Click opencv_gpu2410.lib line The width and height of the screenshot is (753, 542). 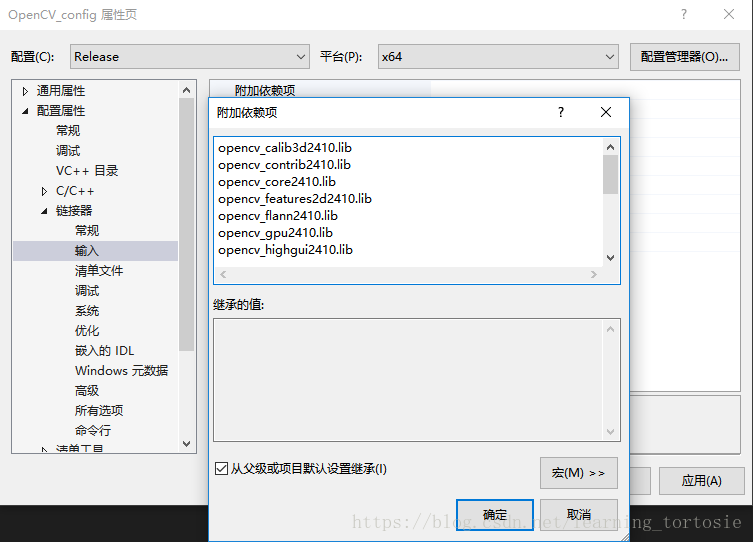[275, 233]
